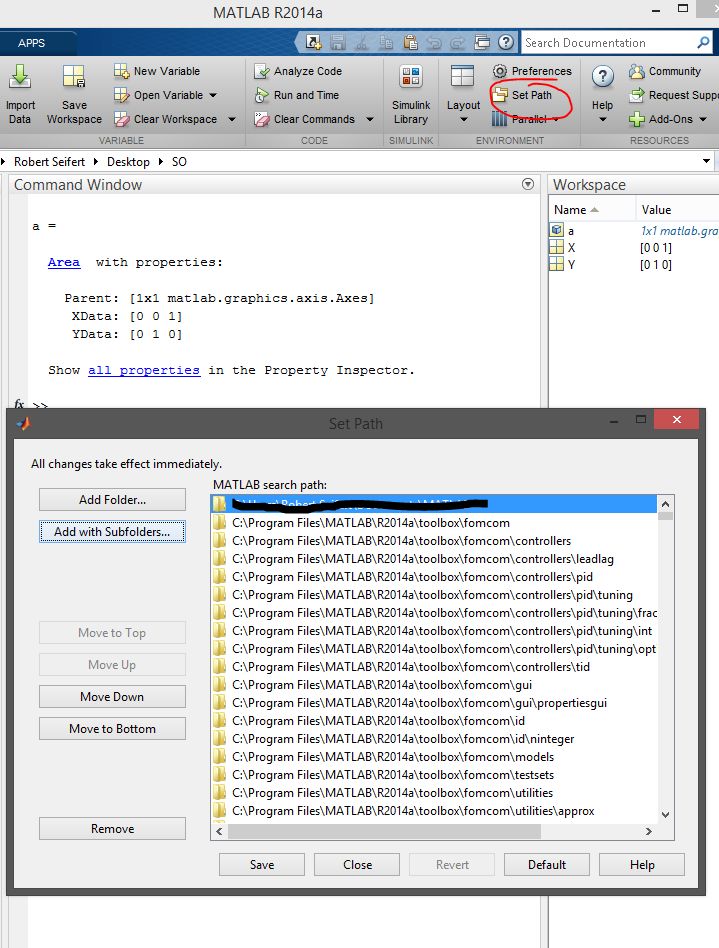The width and height of the screenshot is (719, 948).
Task: Click the save icon in the quick access bar
Action: click(337, 42)
